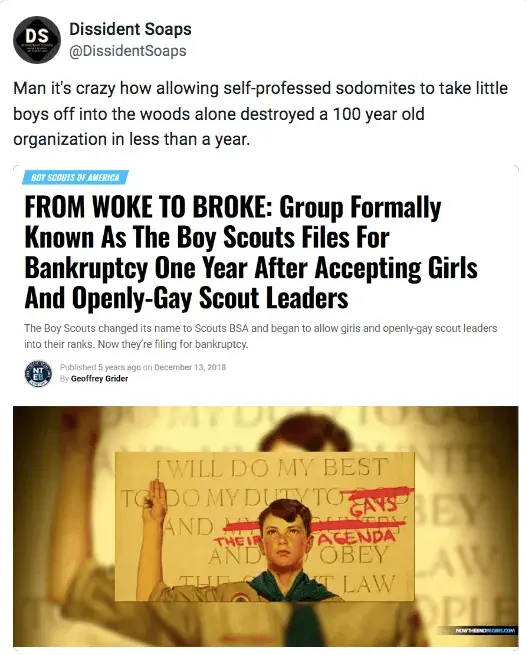This screenshot has height=655, width=527.
Task: Open the @DissidentSoaps handle link
Action: pyautogui.click(x=128, y=51)
